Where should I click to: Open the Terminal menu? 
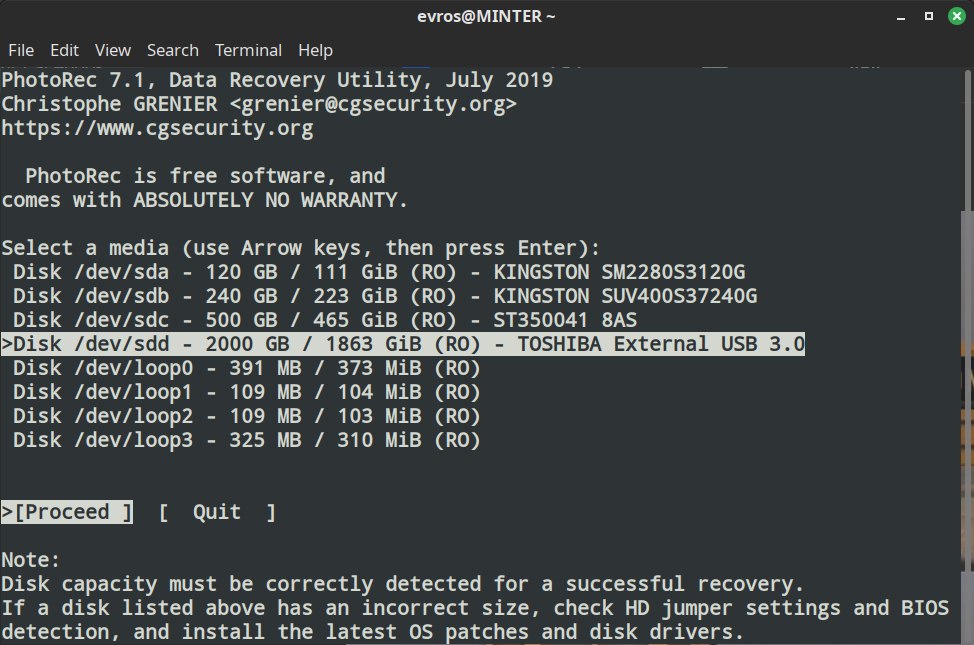[248, 50]
